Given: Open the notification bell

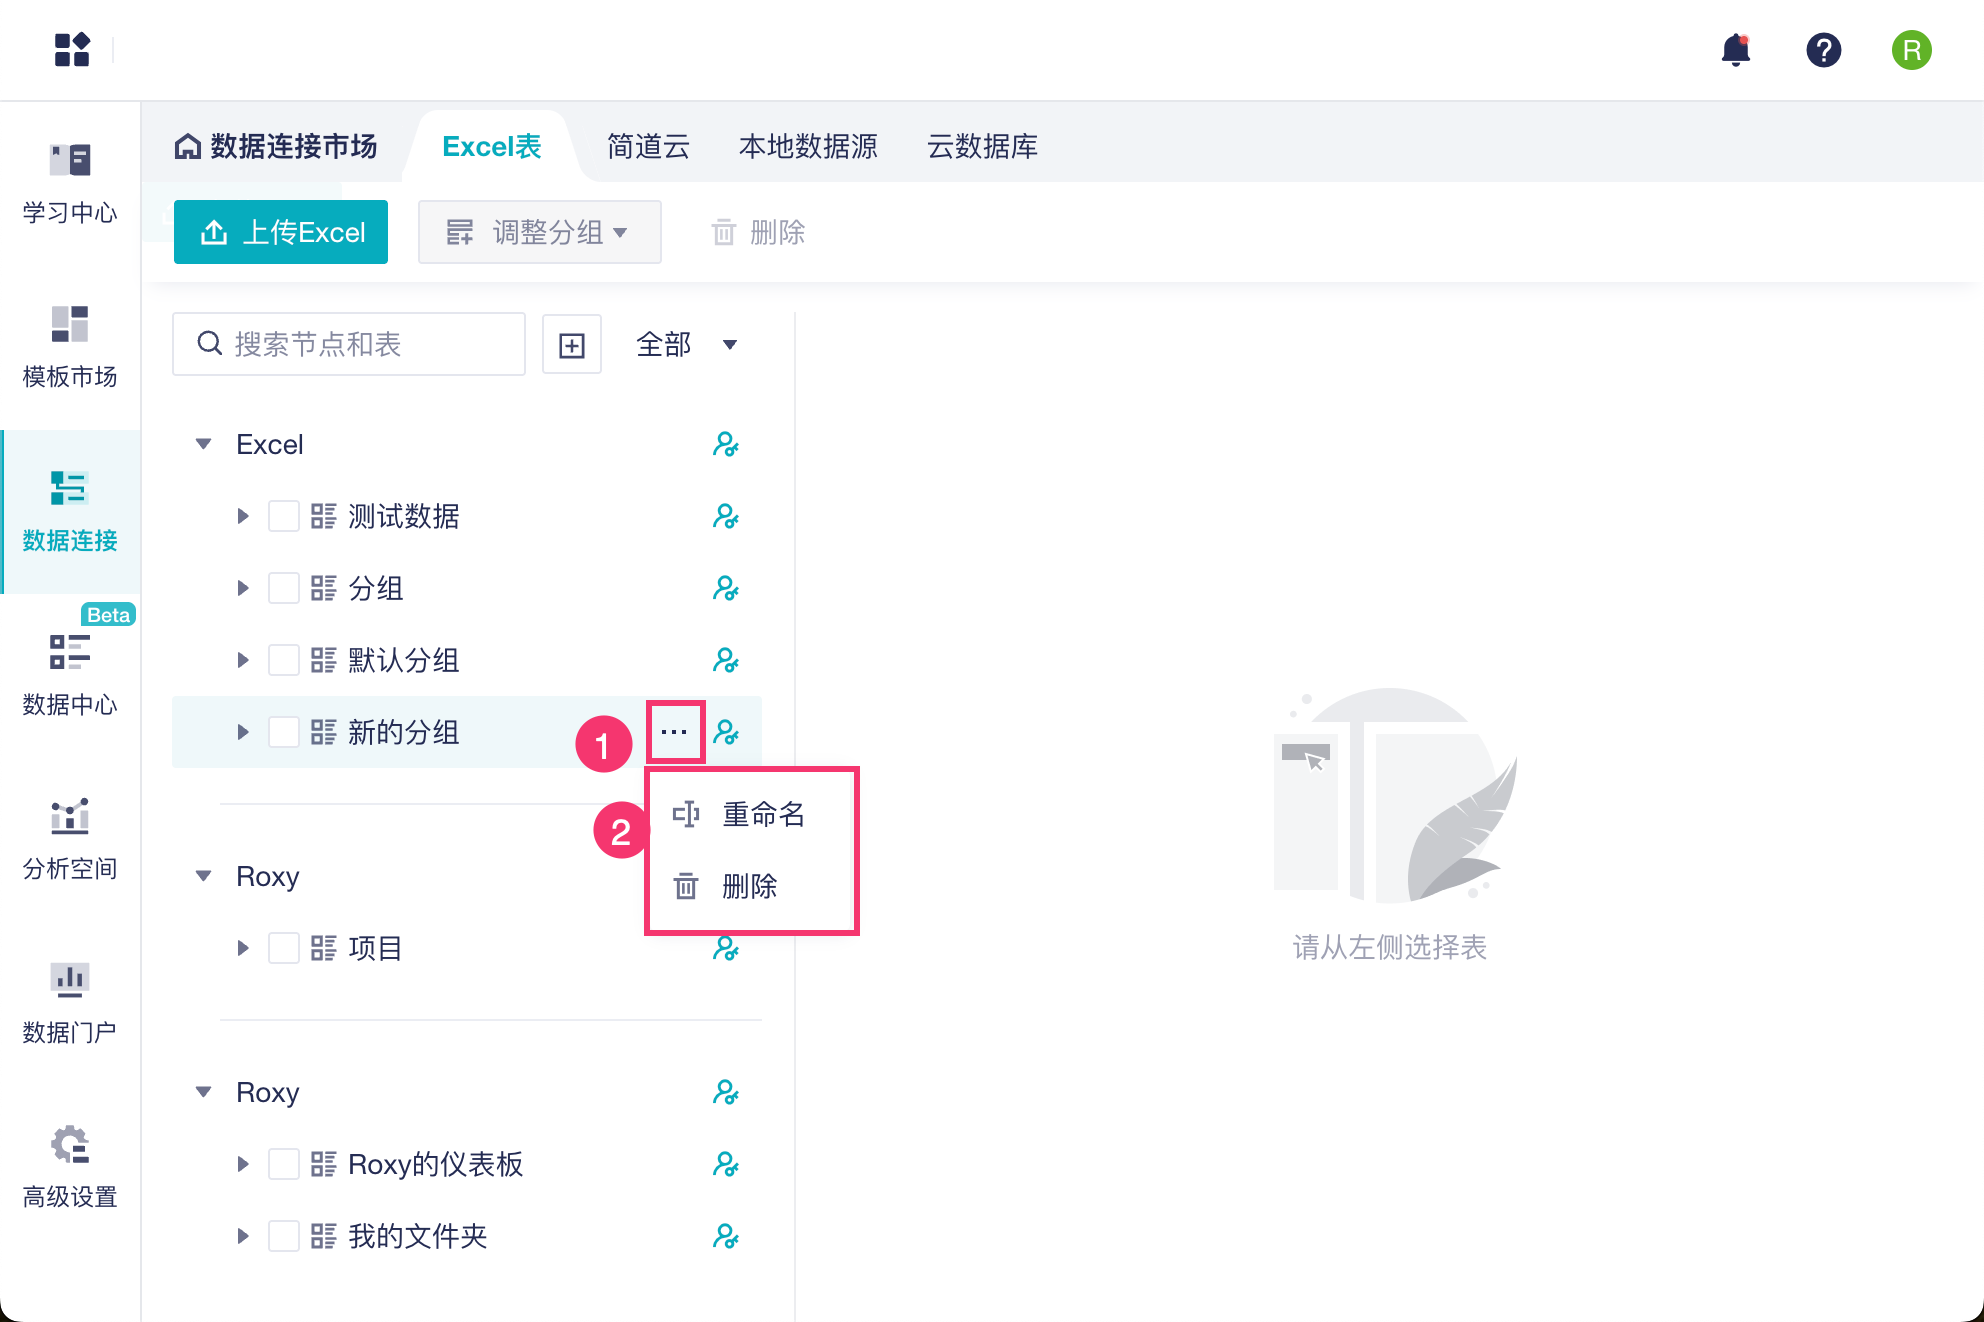Looking at the screenshot, I should click(1735, 50).
